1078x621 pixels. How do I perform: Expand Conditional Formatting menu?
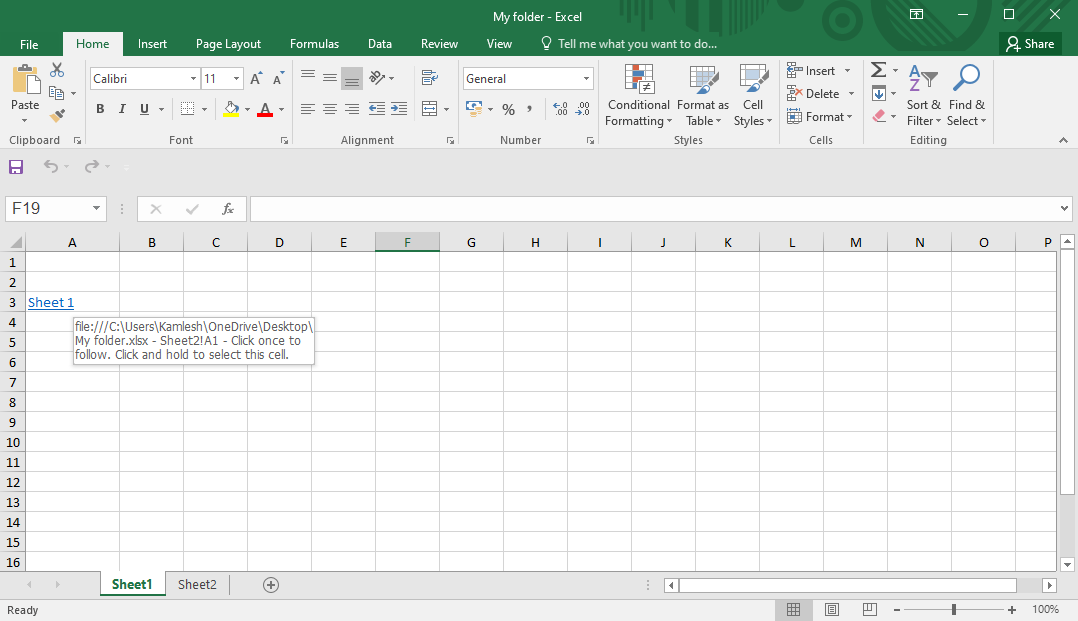point(639,96)
